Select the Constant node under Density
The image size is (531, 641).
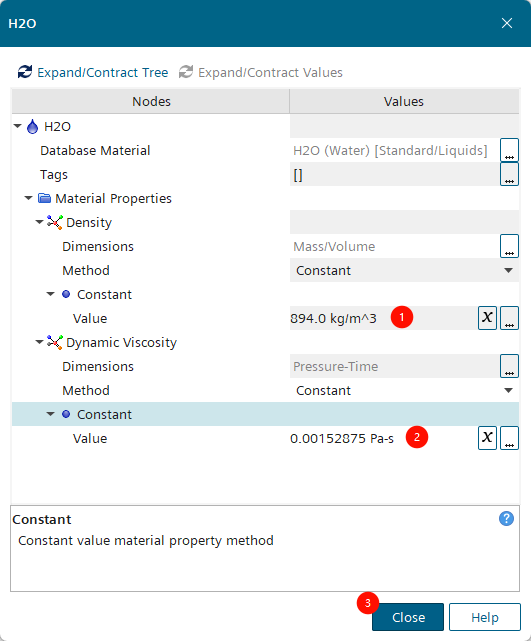tap(104, 294)
